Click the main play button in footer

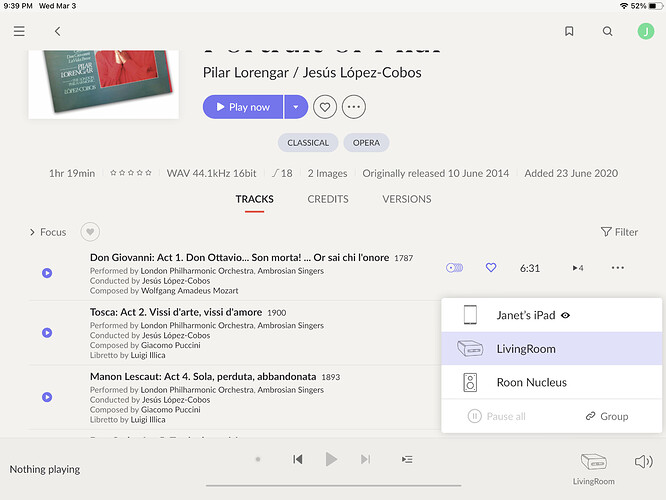coord(331,459)
